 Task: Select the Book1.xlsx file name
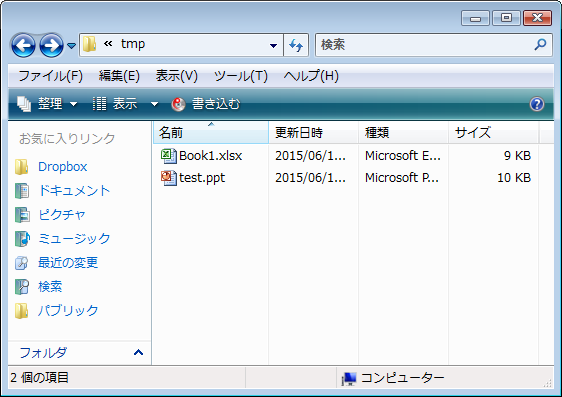pos(210,156)
